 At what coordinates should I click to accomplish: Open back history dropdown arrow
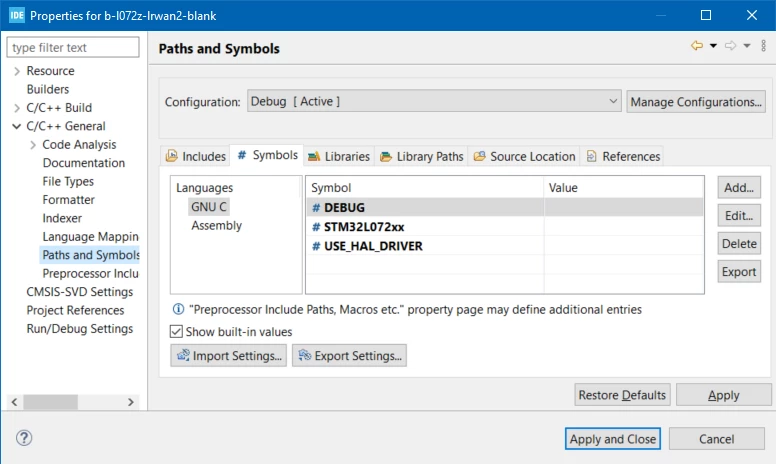(x=713, y=46)
